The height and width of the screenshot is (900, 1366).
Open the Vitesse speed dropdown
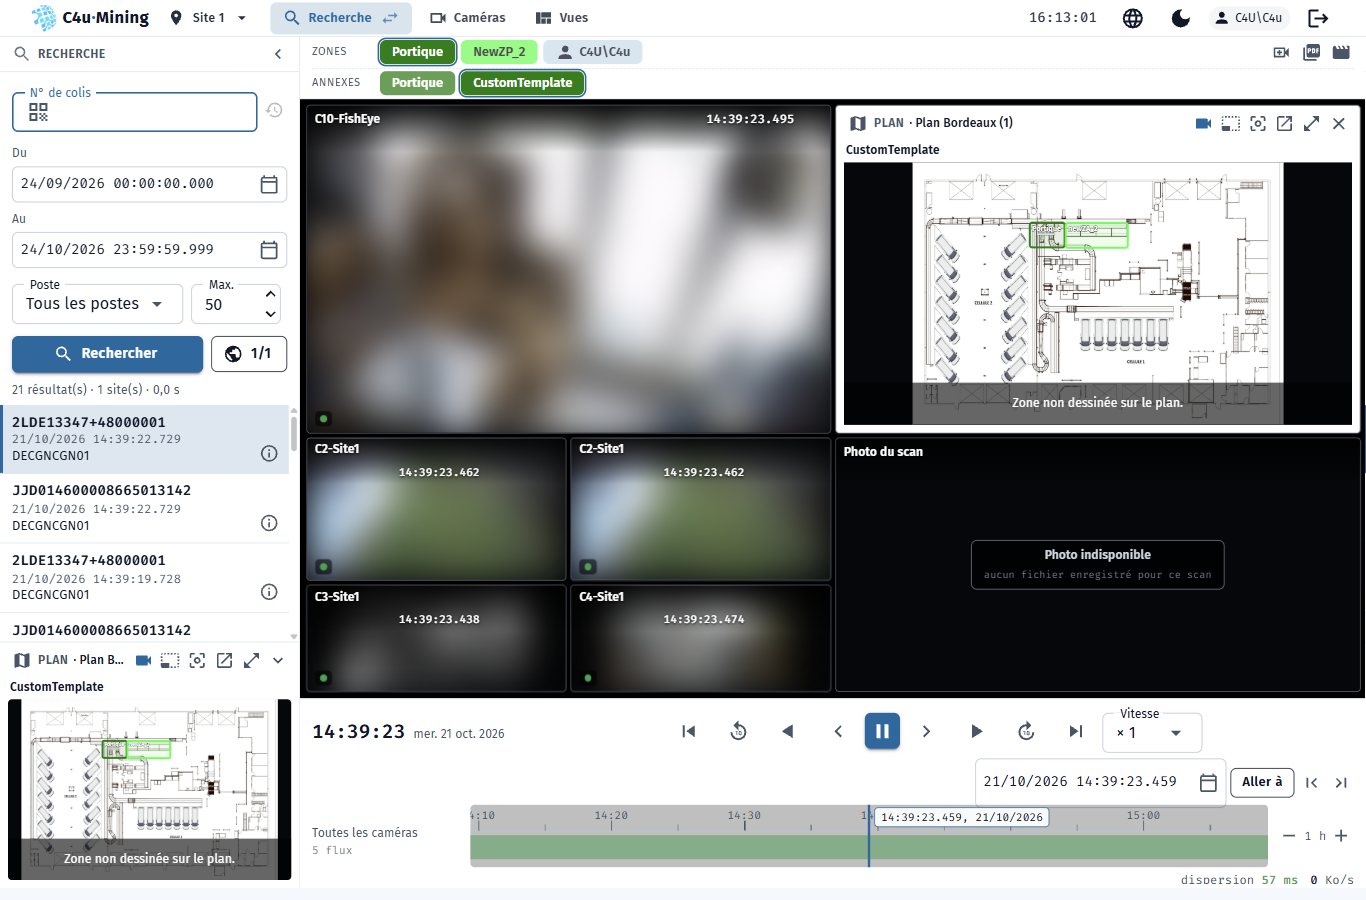(1153, 733)
